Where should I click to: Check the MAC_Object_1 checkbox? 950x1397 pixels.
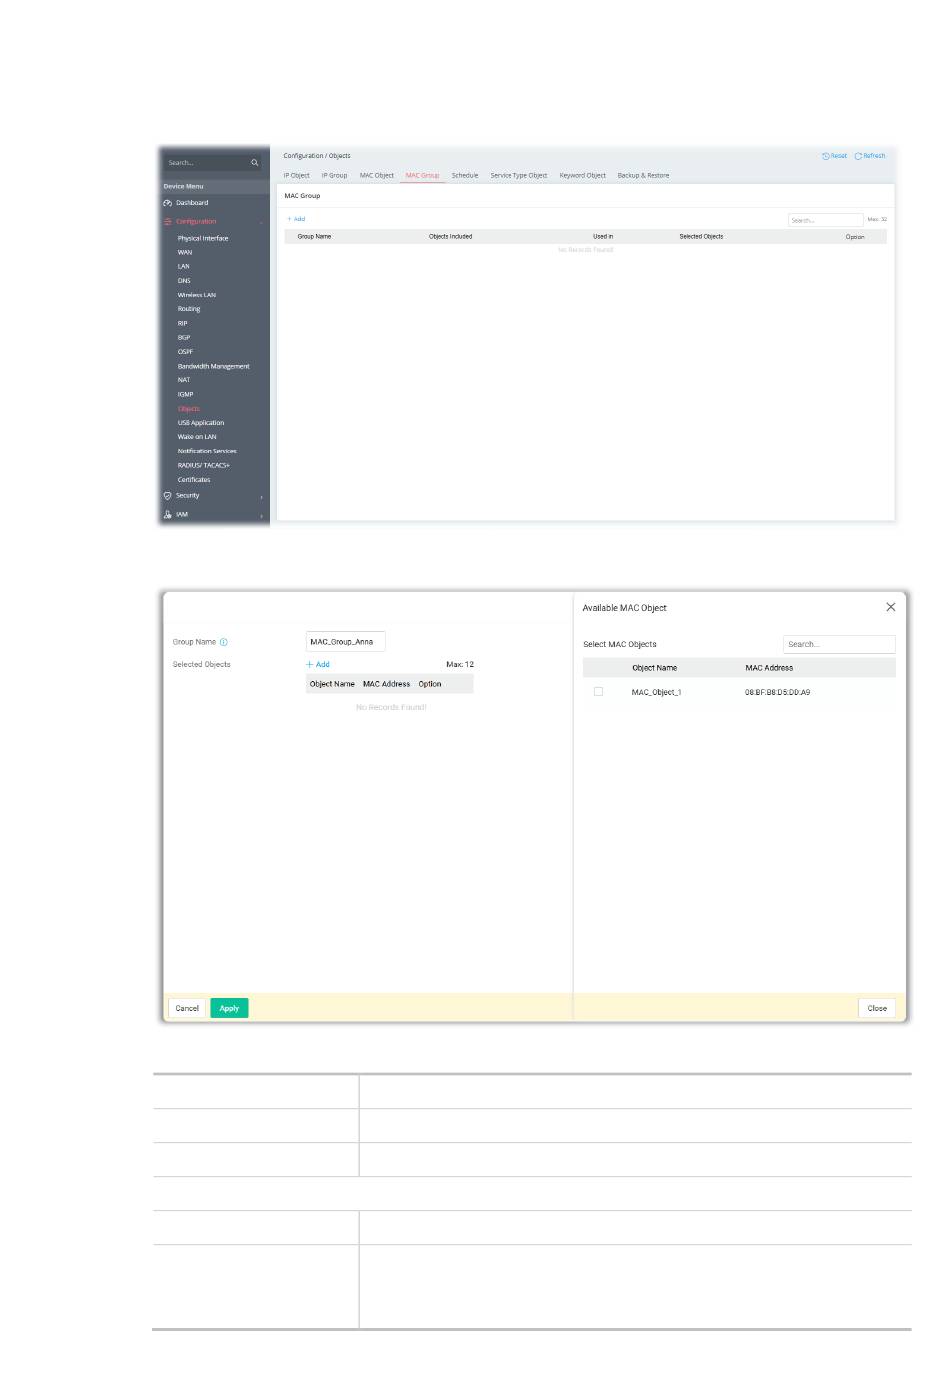[598, 692]
